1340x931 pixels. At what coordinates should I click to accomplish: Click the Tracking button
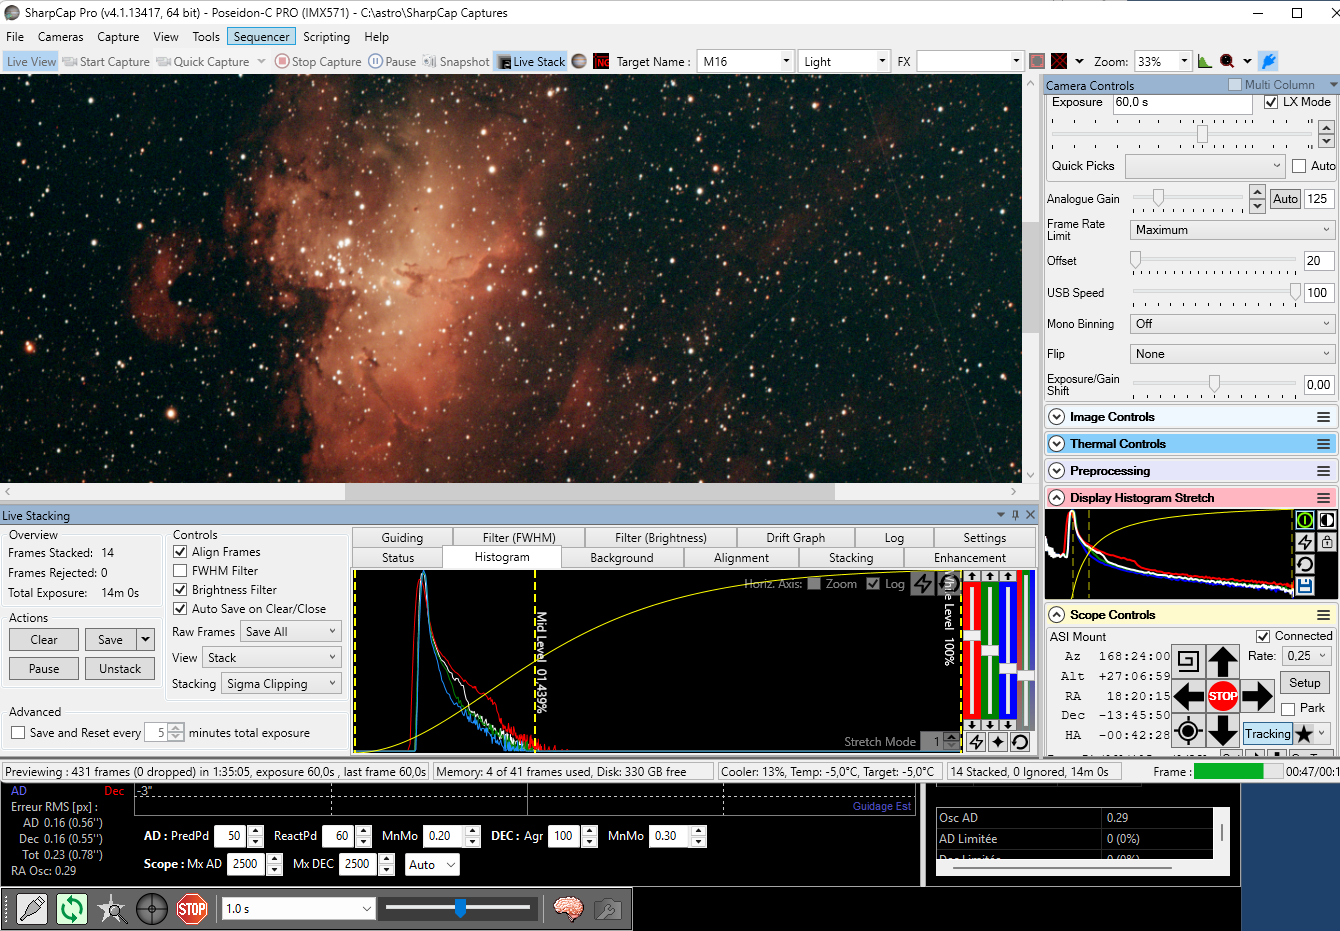click(x=1267, y=734)
